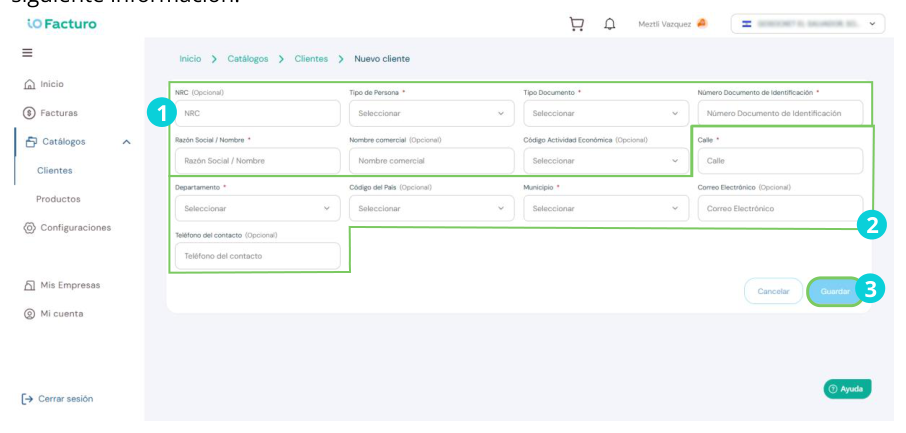This screenshot has width=906, height=433.
Task: Click the Cancelar button
Action: click(x=773, y=291)
